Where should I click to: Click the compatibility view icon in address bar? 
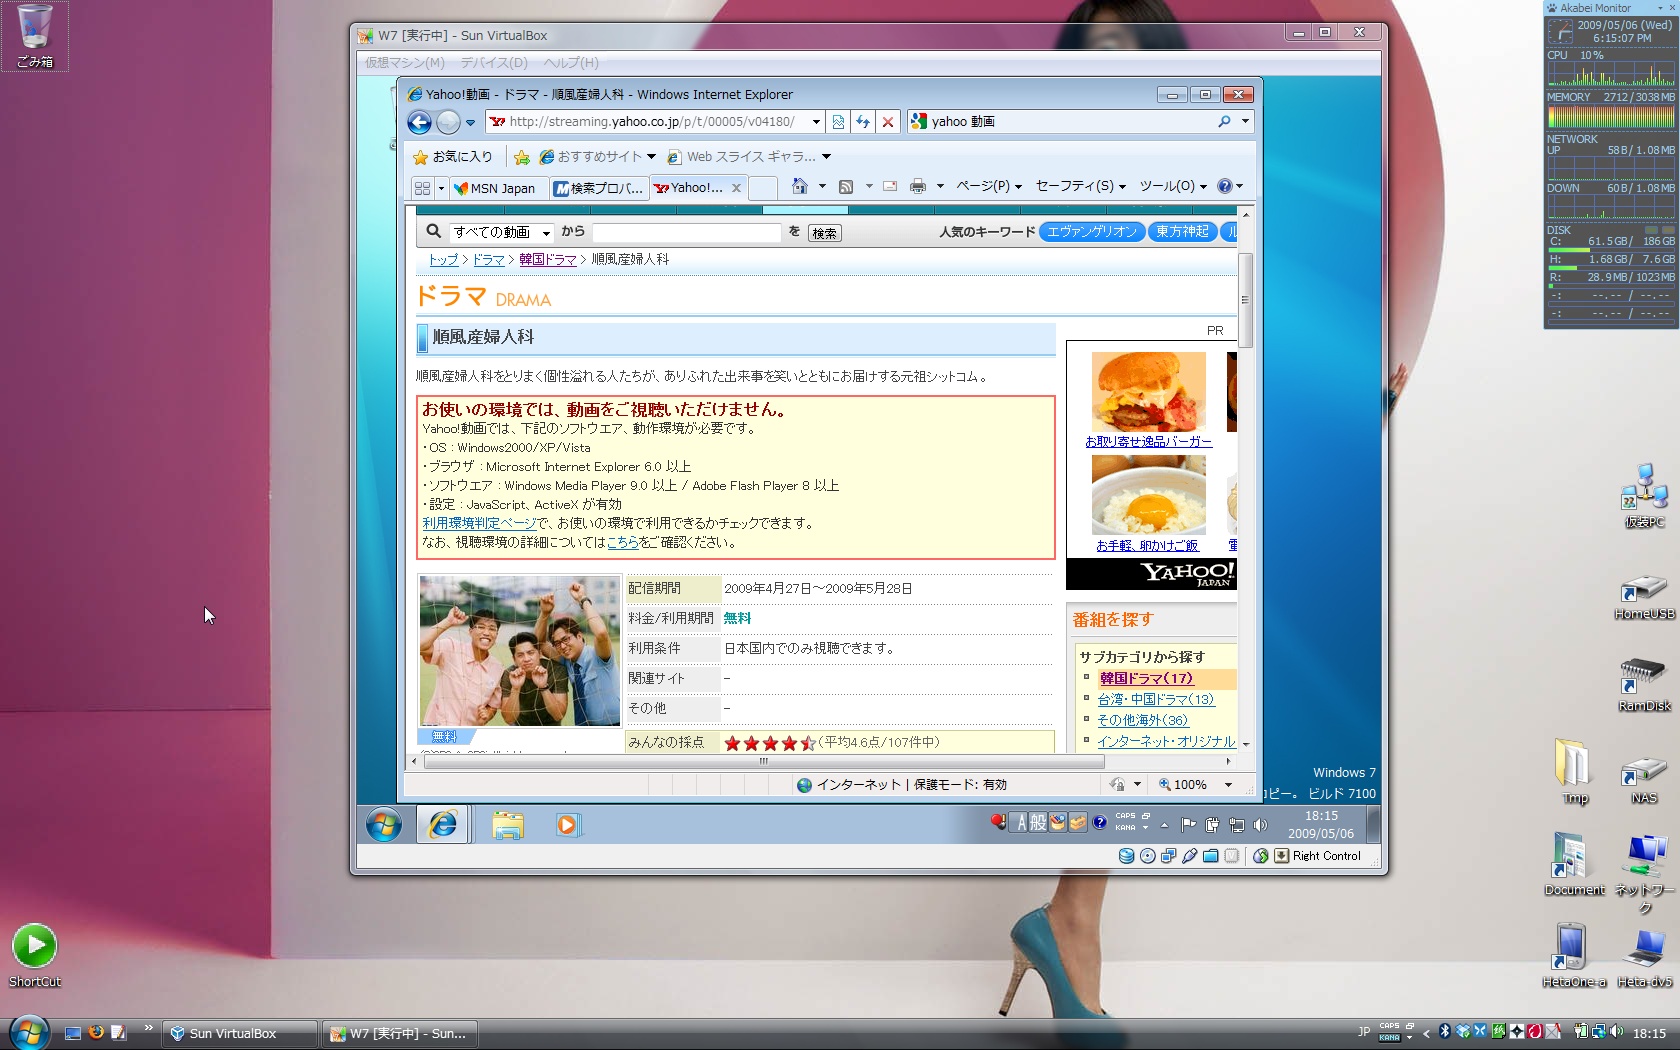pos(838,122)
